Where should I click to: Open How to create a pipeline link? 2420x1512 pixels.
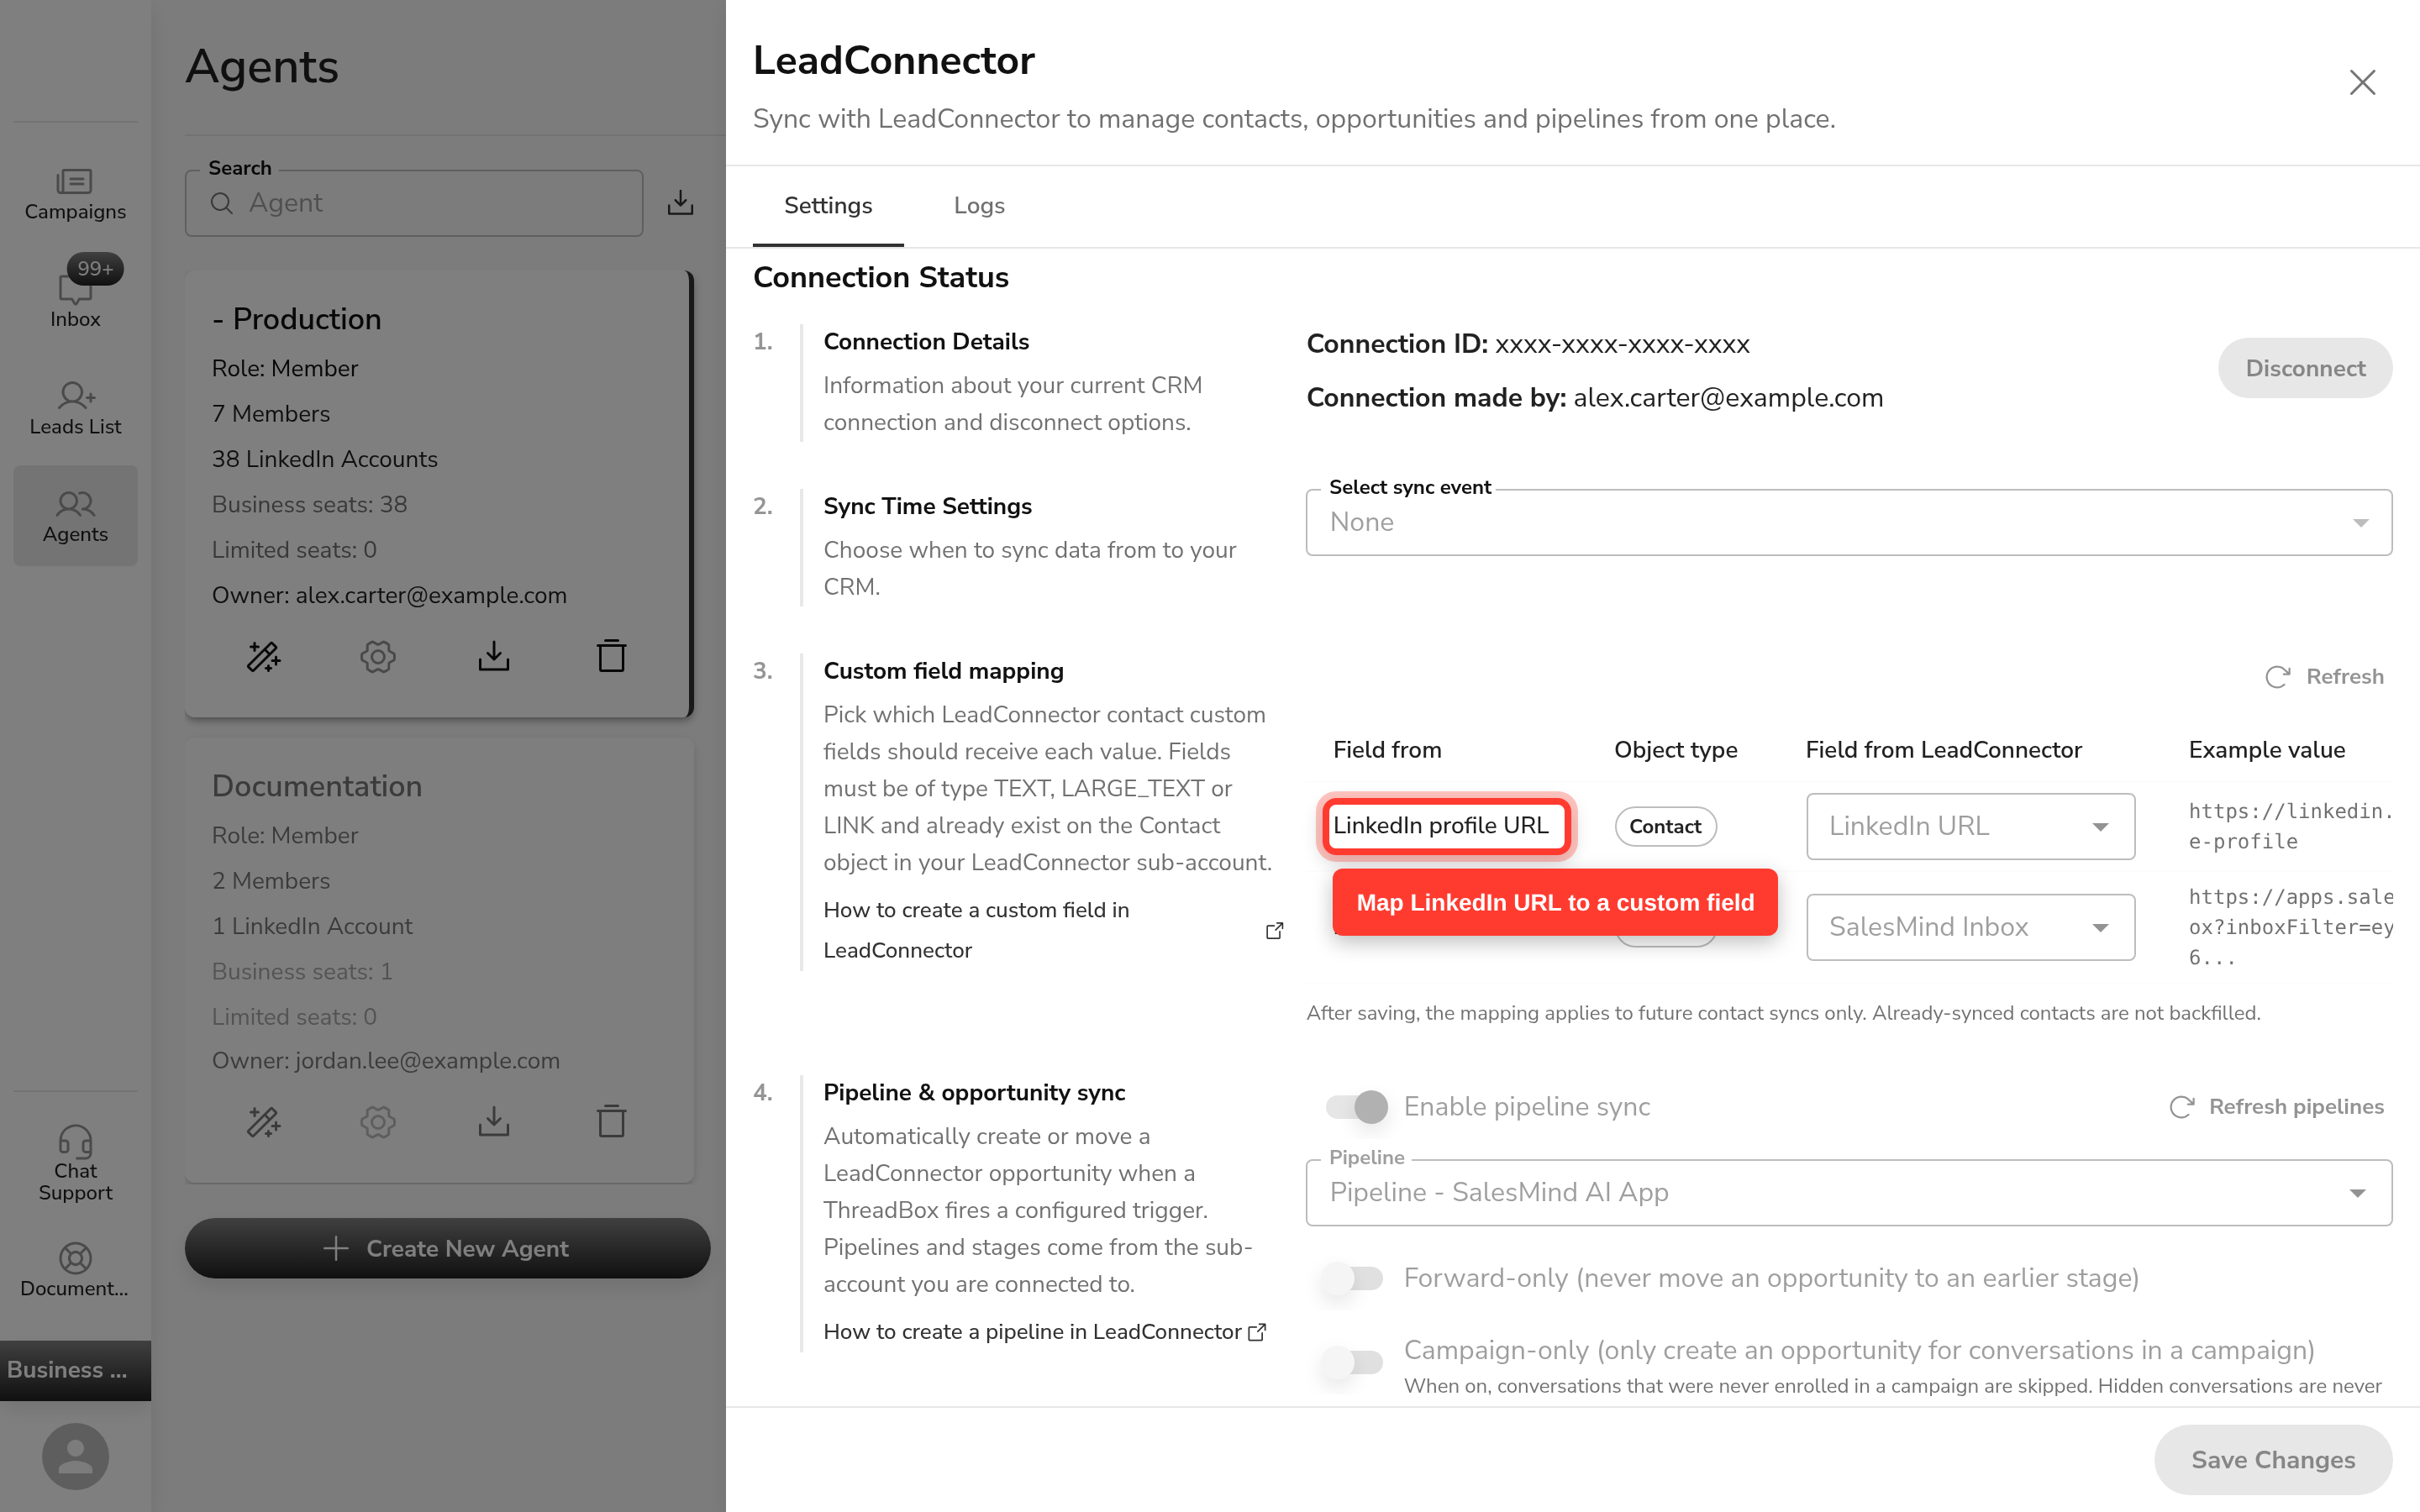point(1044,1331)
